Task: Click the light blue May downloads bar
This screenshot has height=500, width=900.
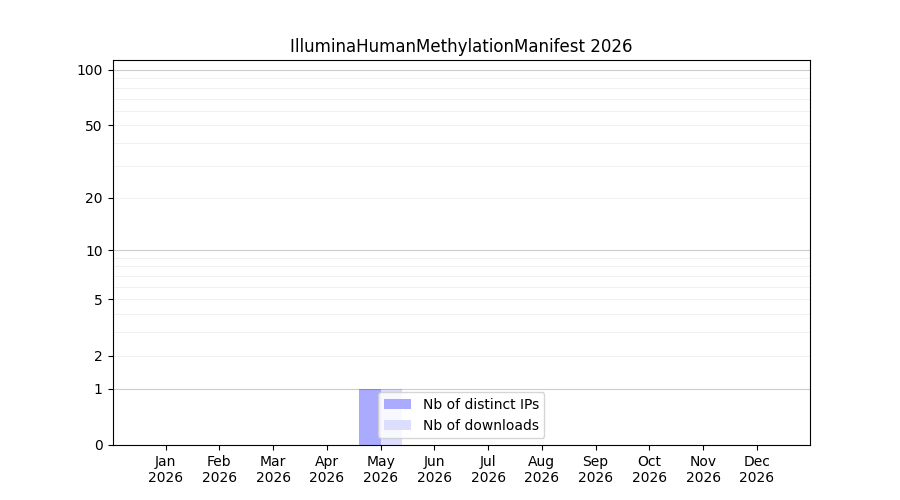Action: coord(391,417)
